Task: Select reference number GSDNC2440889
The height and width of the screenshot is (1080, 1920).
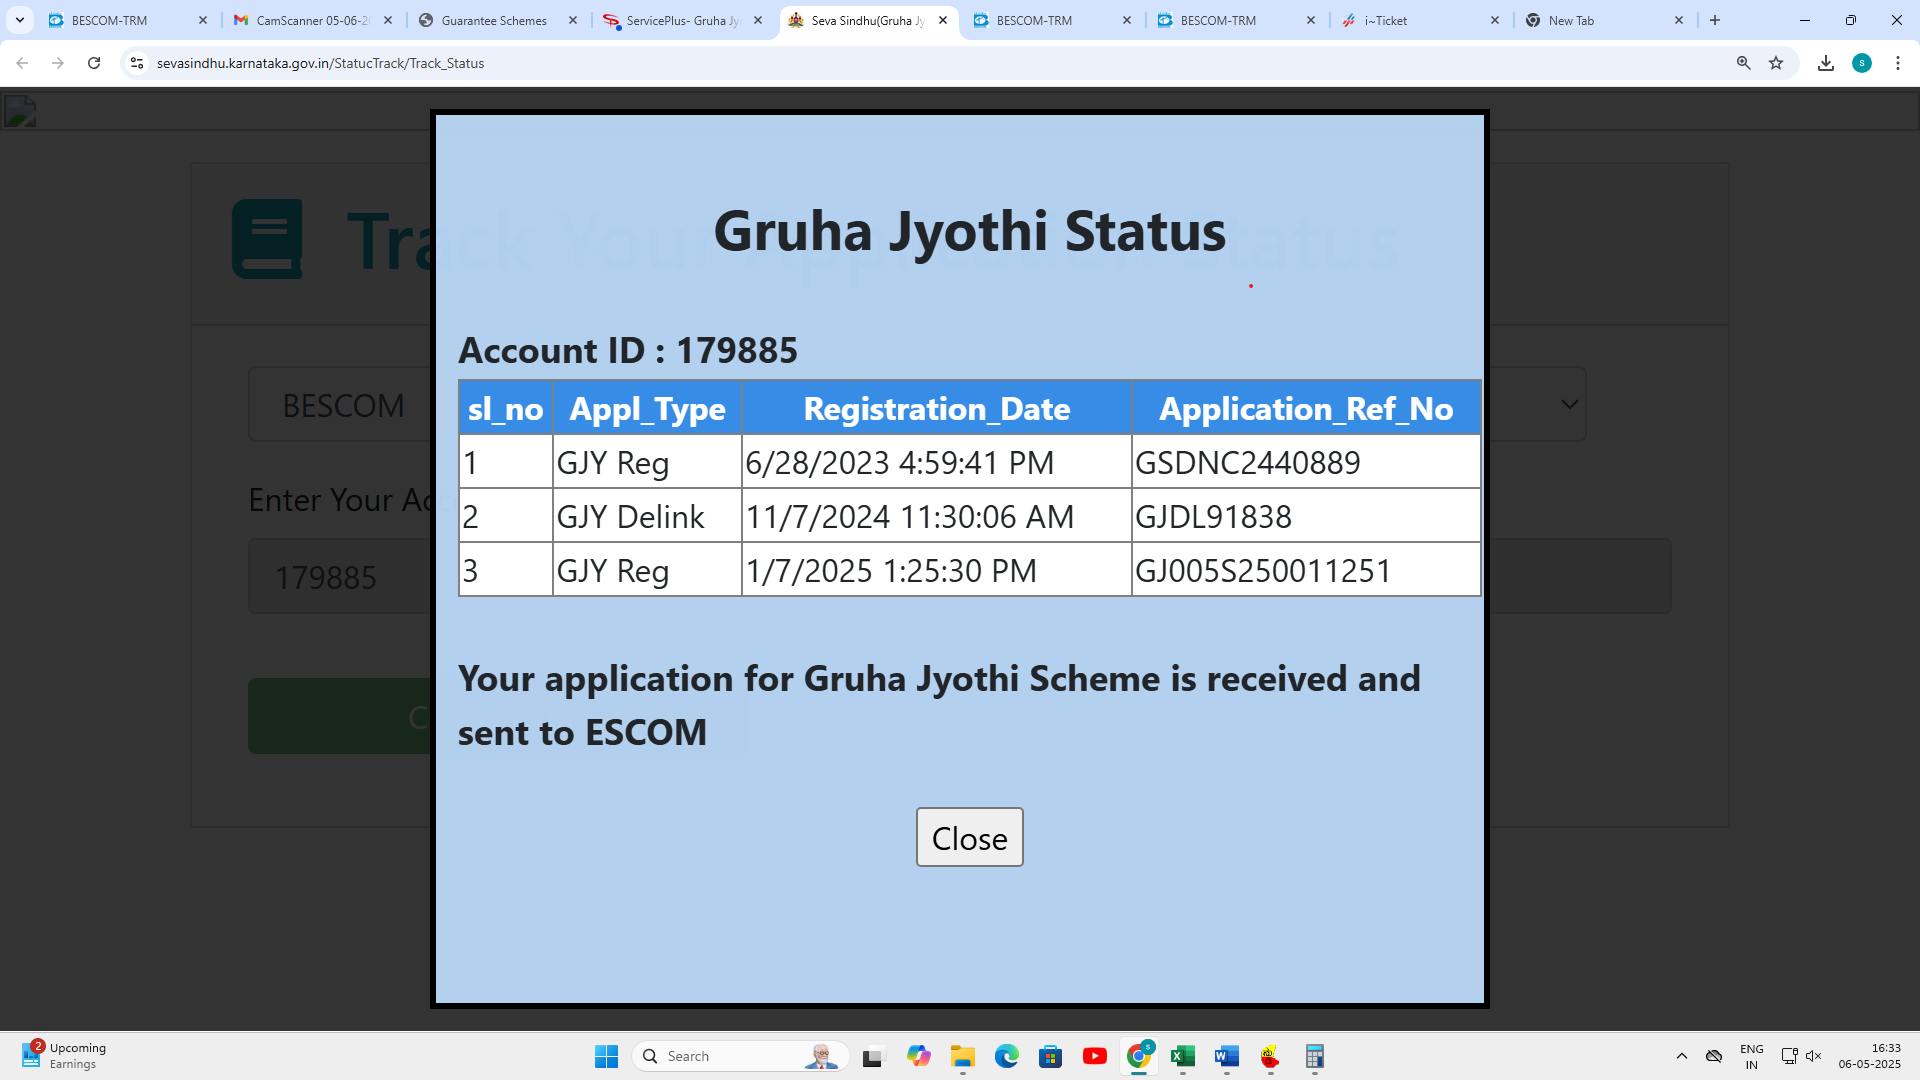Action: 1247,462
